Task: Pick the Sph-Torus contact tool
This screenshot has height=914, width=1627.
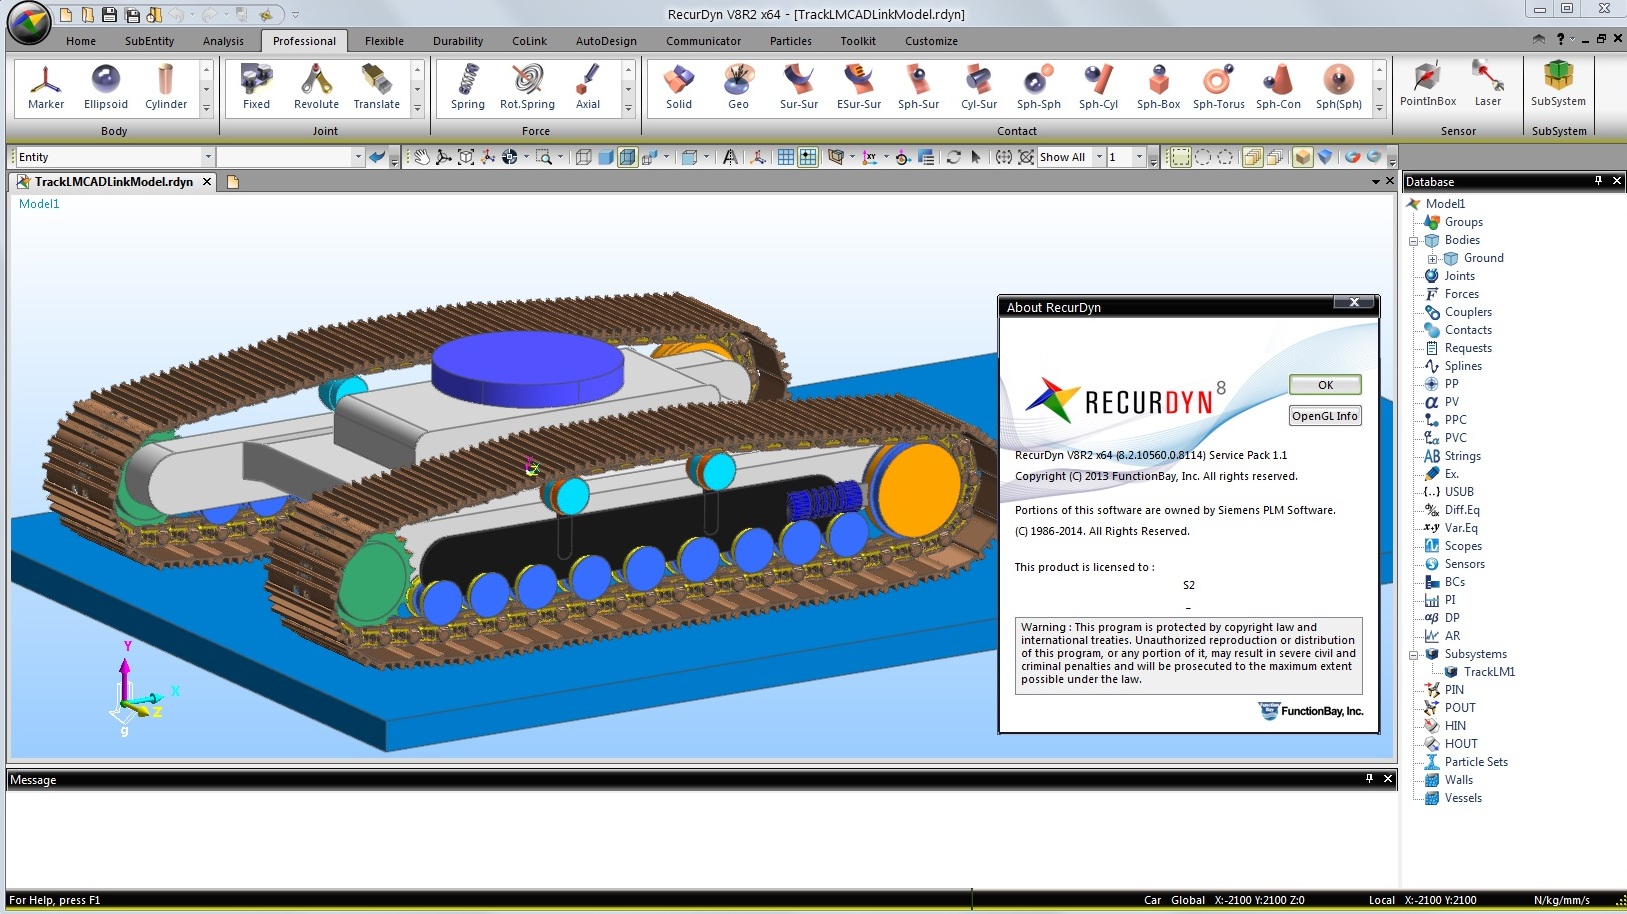Action: coord(1218,87)
